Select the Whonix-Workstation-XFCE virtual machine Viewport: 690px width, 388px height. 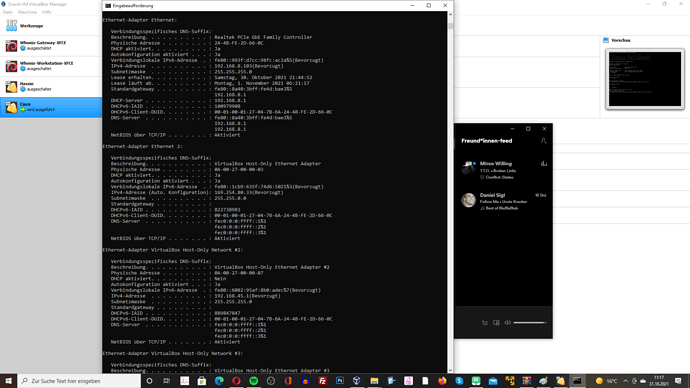51,66
